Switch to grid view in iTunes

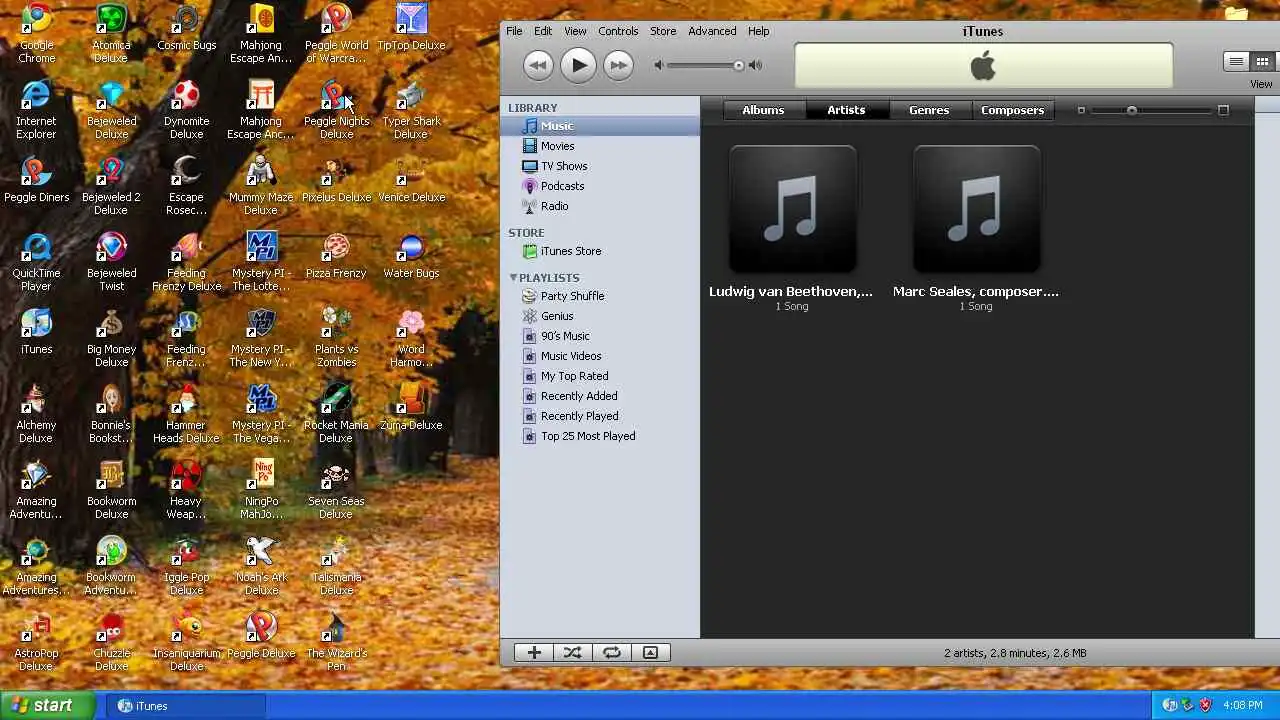1262,62
